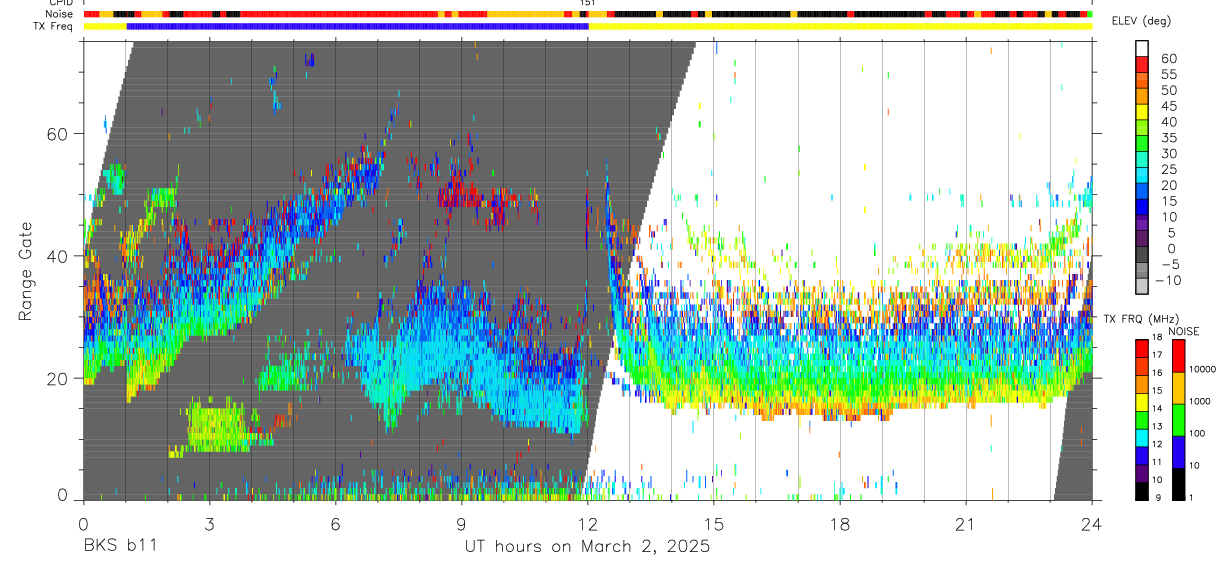Select the red top noise colorbar swatch

click(1178, 355)
